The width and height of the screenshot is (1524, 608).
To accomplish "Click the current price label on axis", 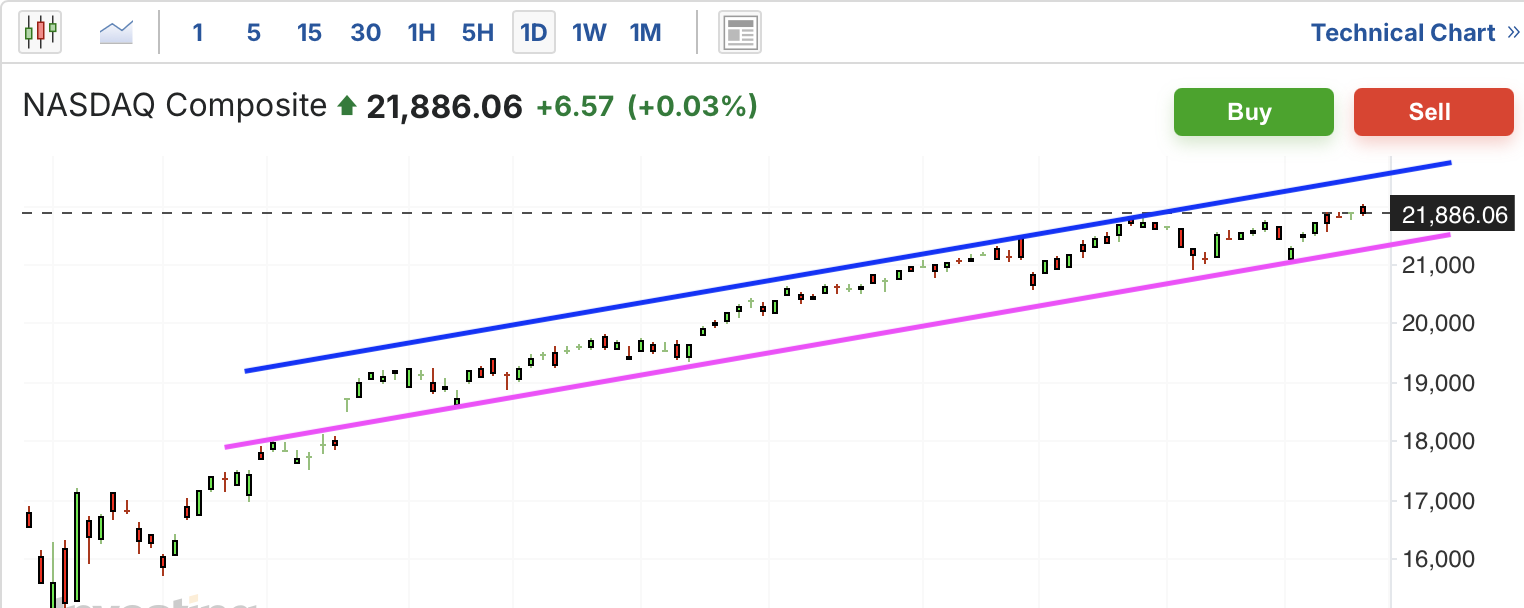I will click(x=1455, y=214).
